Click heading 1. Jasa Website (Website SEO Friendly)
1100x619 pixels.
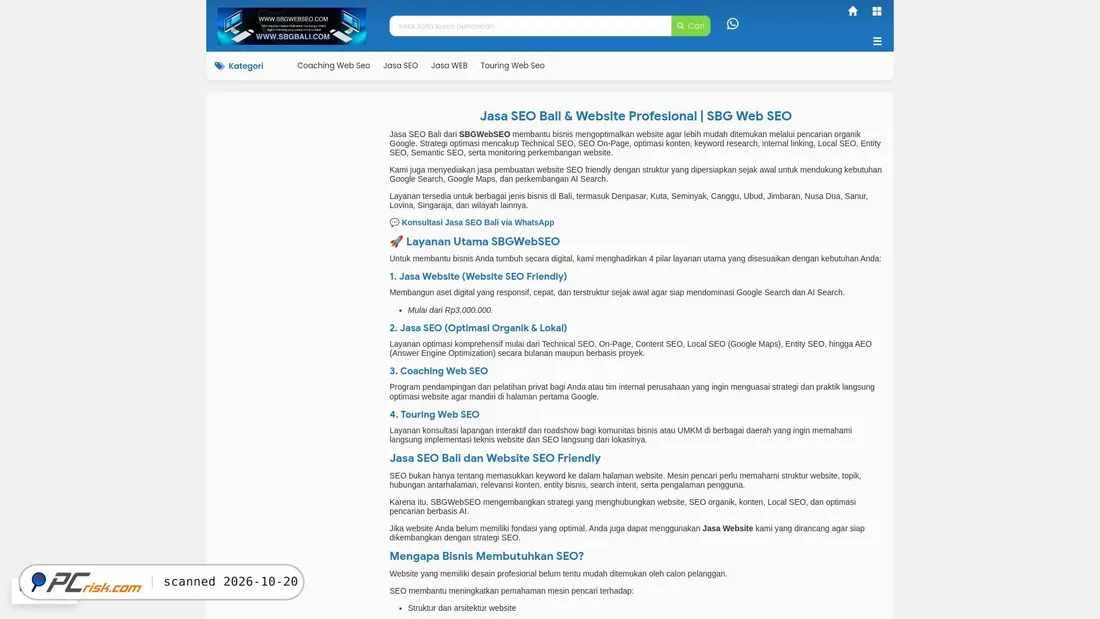point(478,277)
